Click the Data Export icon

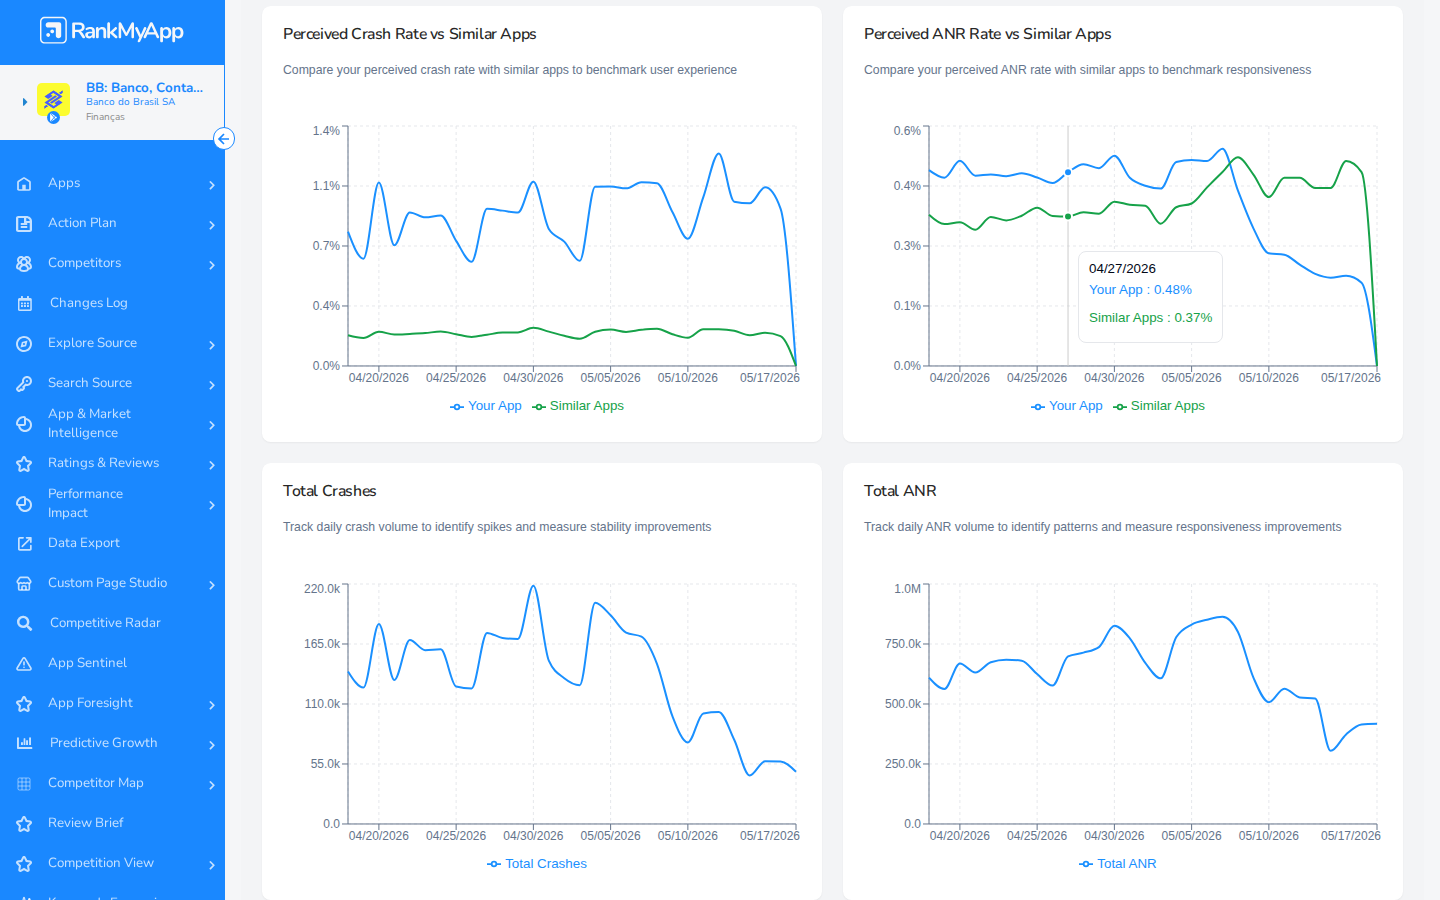(x=24, y=543)
